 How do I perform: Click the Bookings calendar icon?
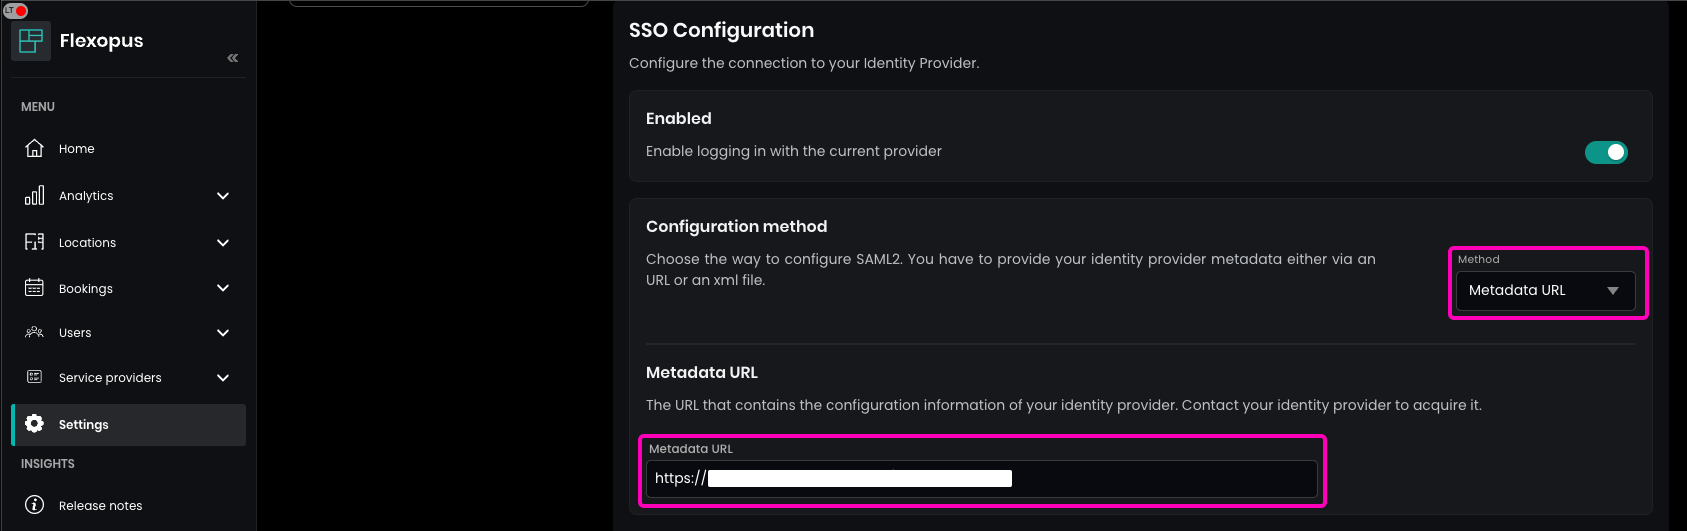click(x=34, y=288)
